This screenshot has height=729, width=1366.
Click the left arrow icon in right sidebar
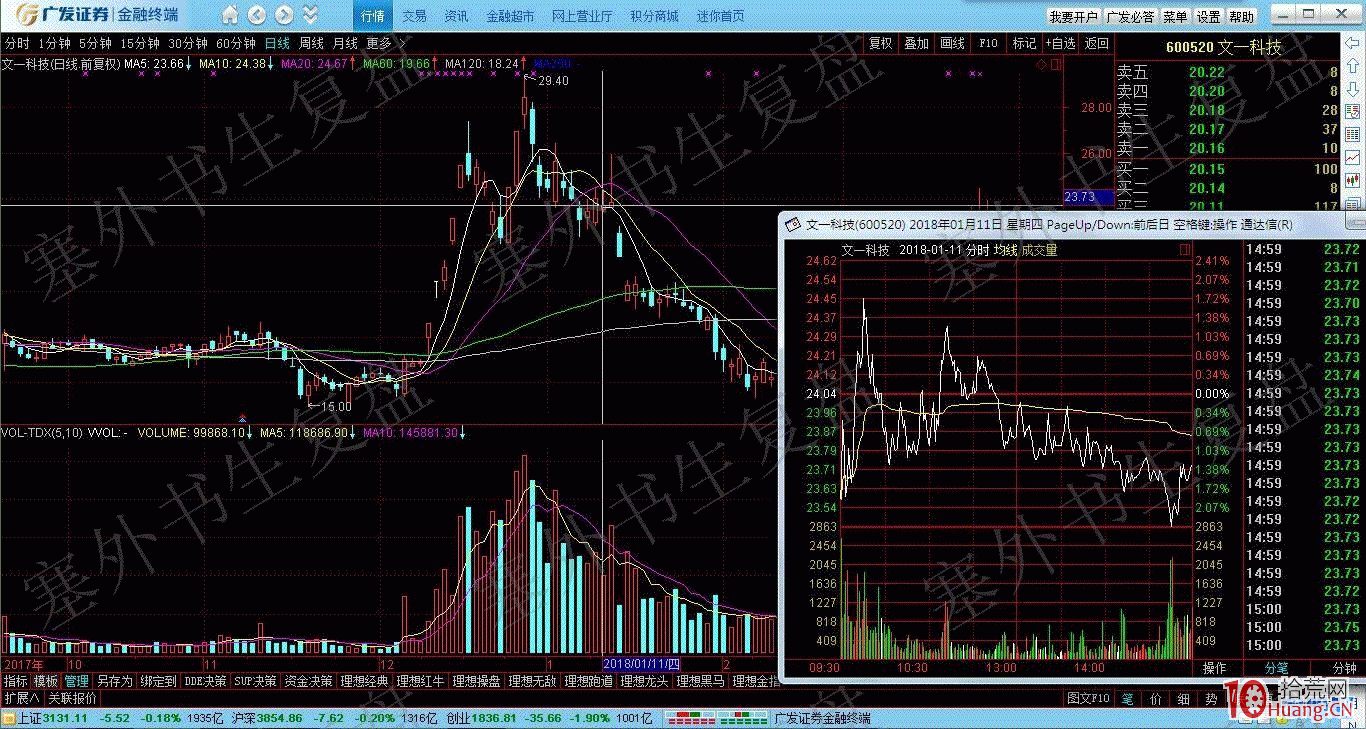coord(1353,43)
